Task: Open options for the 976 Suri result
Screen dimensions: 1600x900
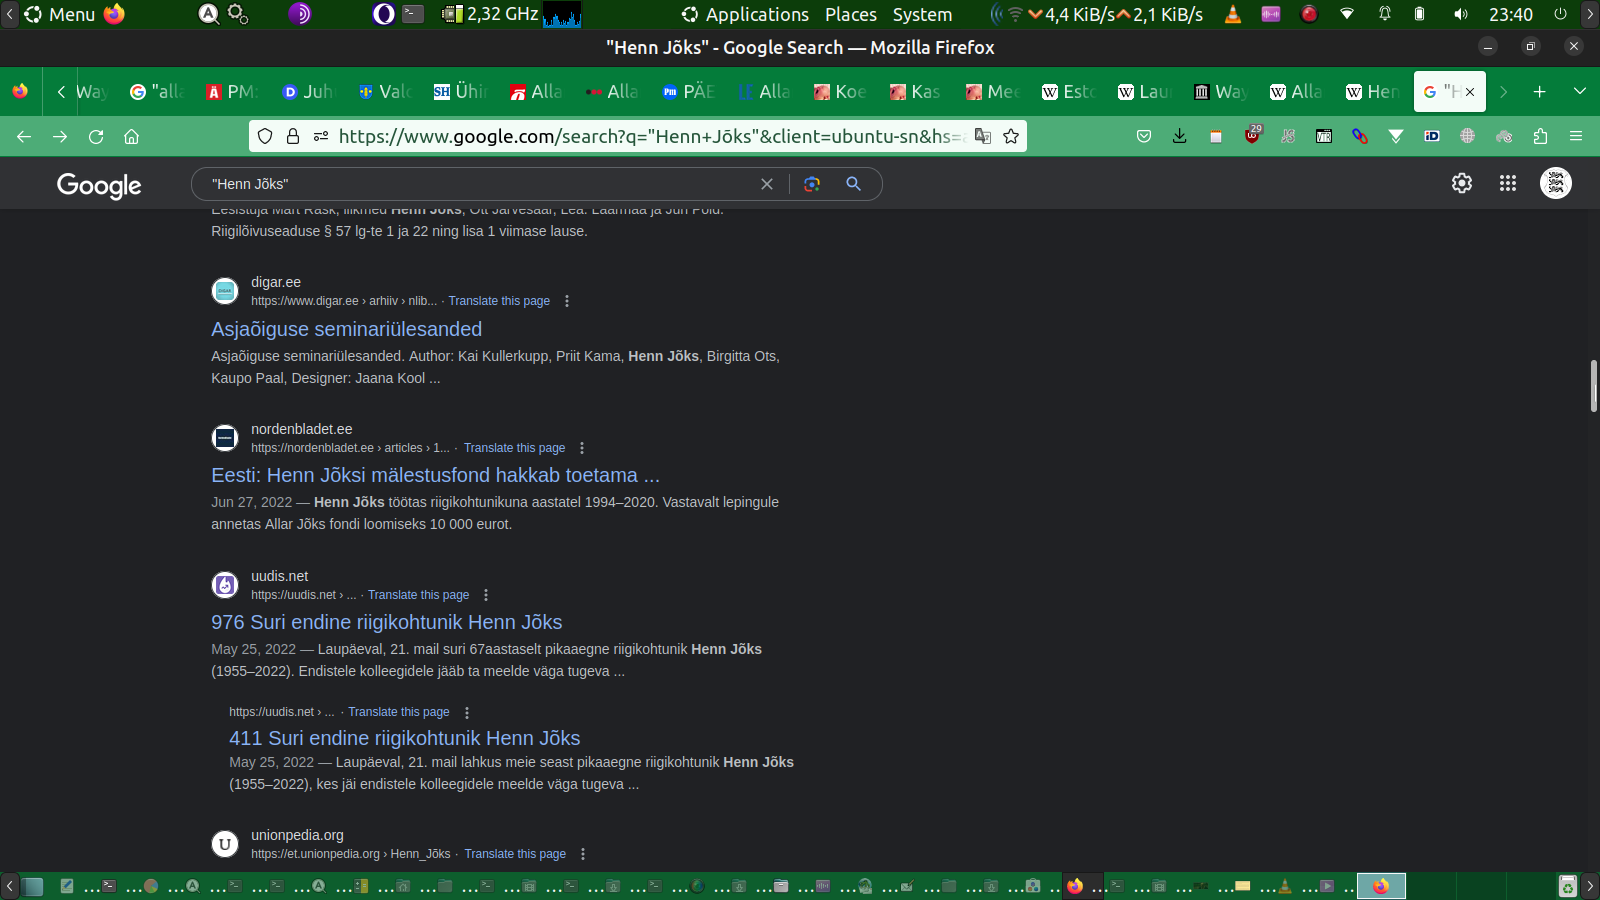Action: point(486,595)
